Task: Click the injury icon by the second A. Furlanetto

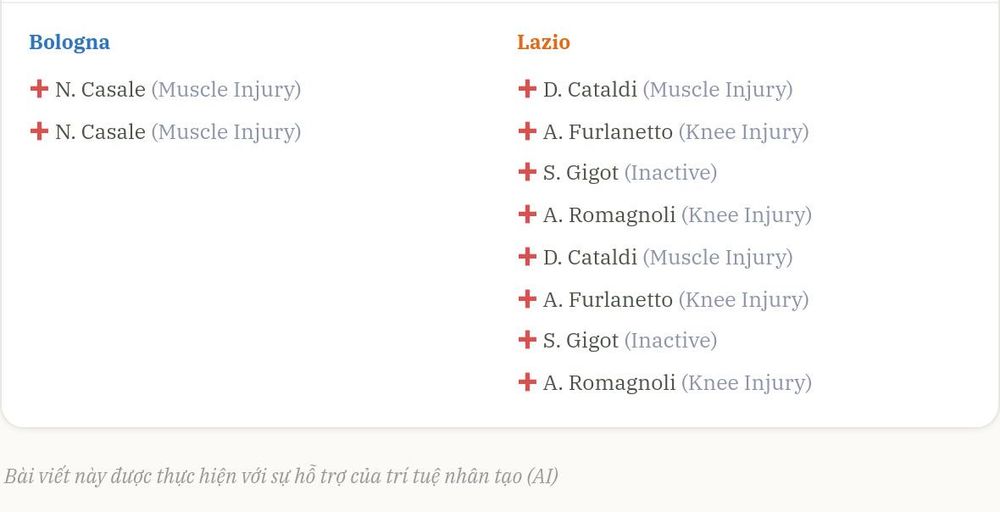Action: click(x=527, y=298)
